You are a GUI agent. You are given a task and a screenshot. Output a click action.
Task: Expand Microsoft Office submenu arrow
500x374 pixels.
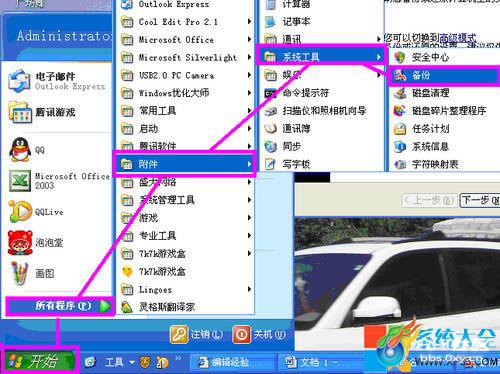tap(249, 39)
